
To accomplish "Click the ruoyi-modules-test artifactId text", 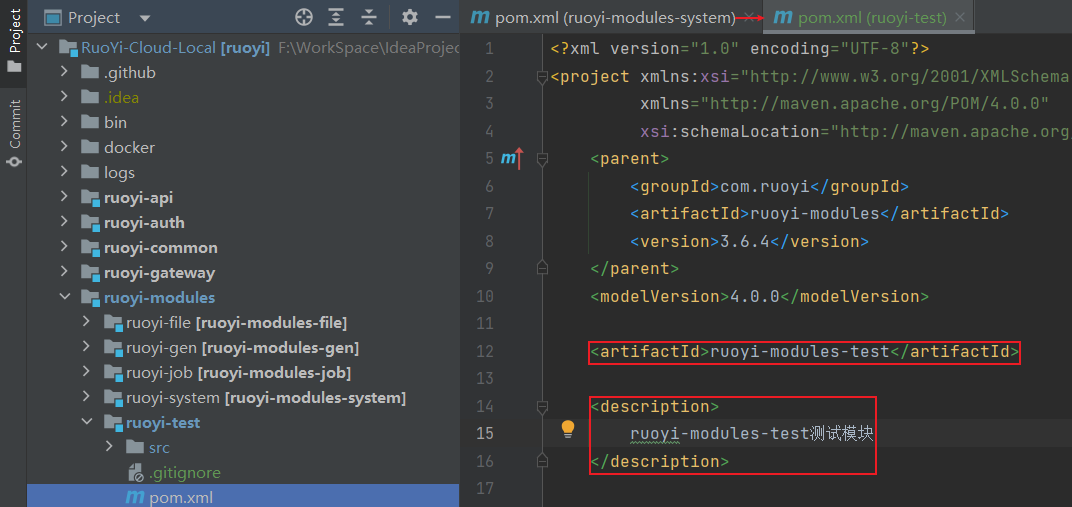I will pos(799,352).
